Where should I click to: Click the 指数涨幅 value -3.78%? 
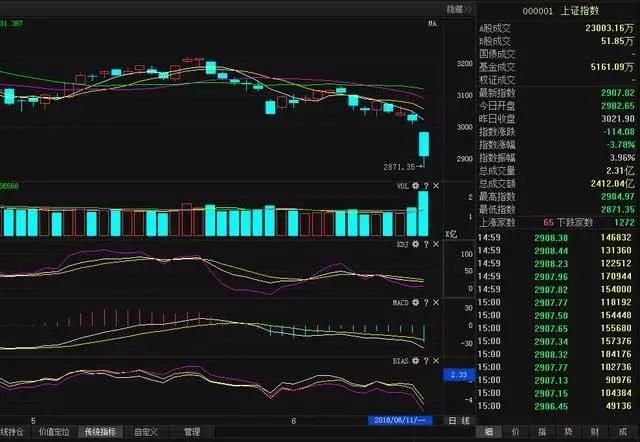620,144
